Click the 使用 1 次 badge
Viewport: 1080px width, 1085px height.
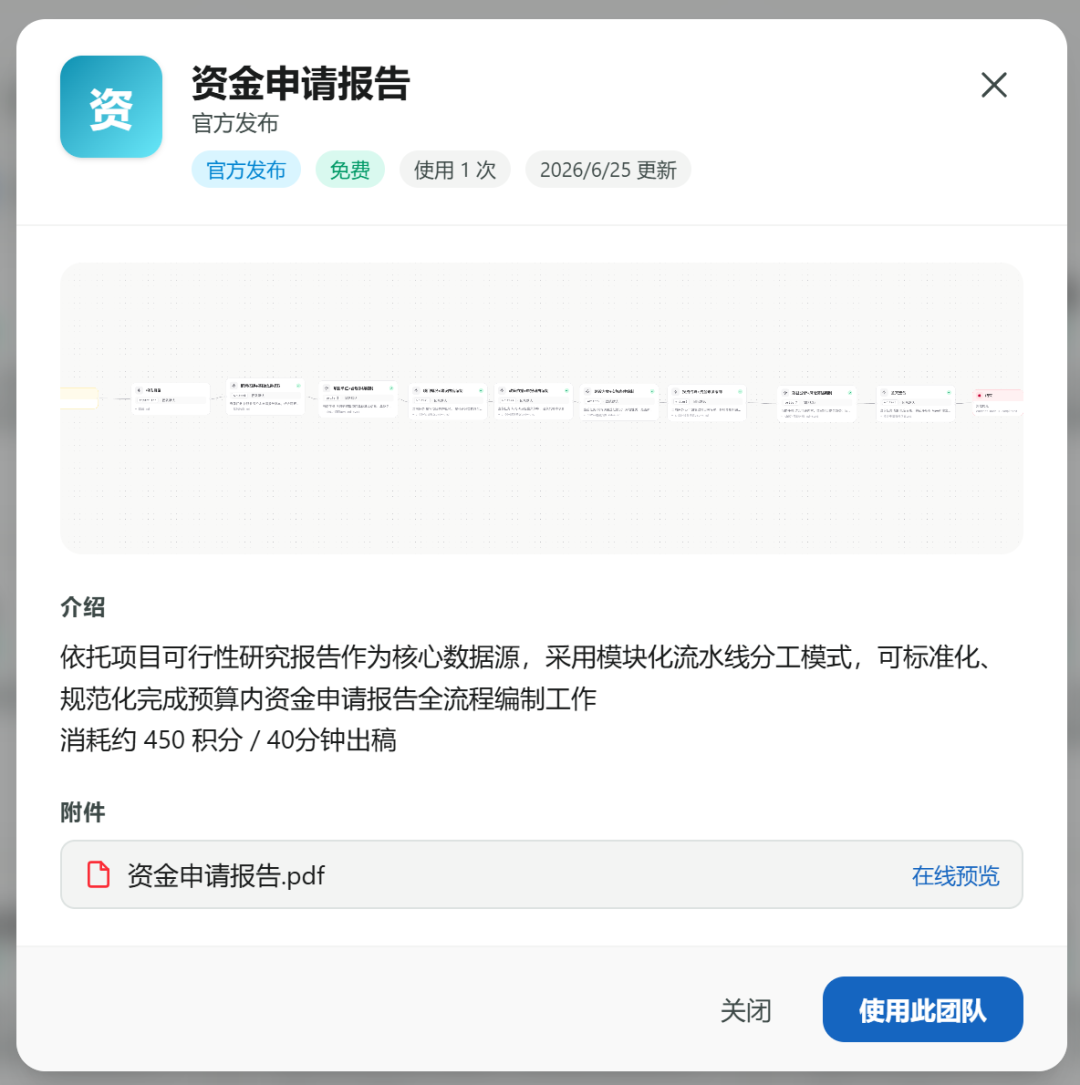pyautogui.click(x=455, y=170)
